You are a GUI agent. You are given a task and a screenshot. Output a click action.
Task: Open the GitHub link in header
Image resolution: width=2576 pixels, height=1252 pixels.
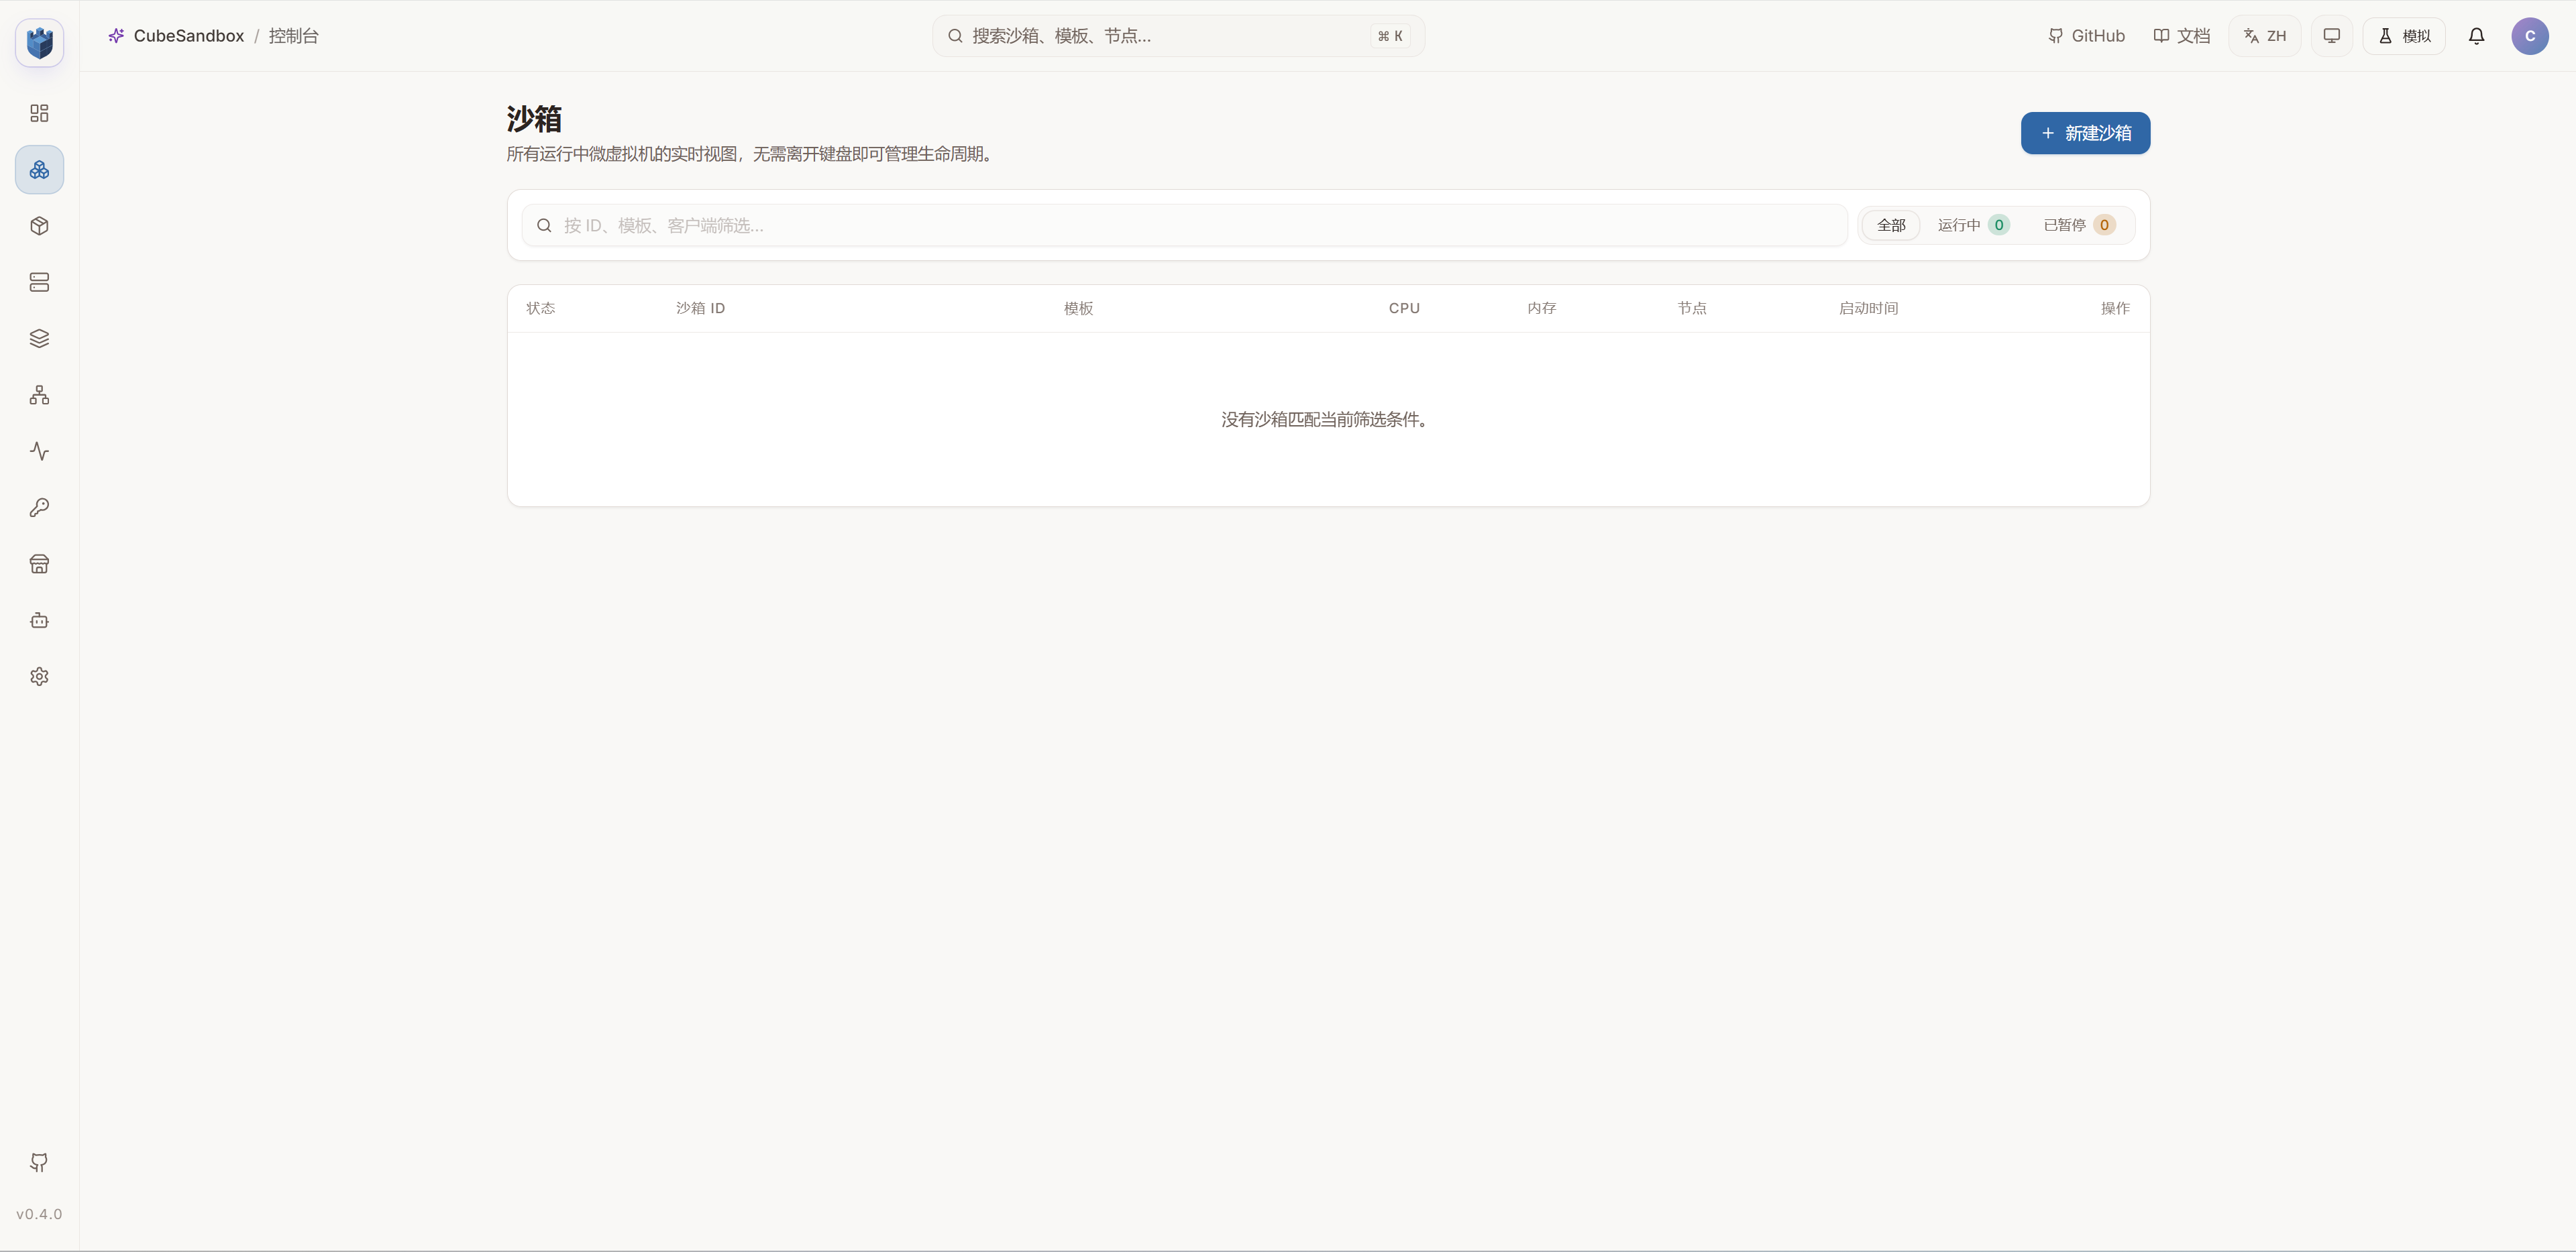click(2086, 36)
